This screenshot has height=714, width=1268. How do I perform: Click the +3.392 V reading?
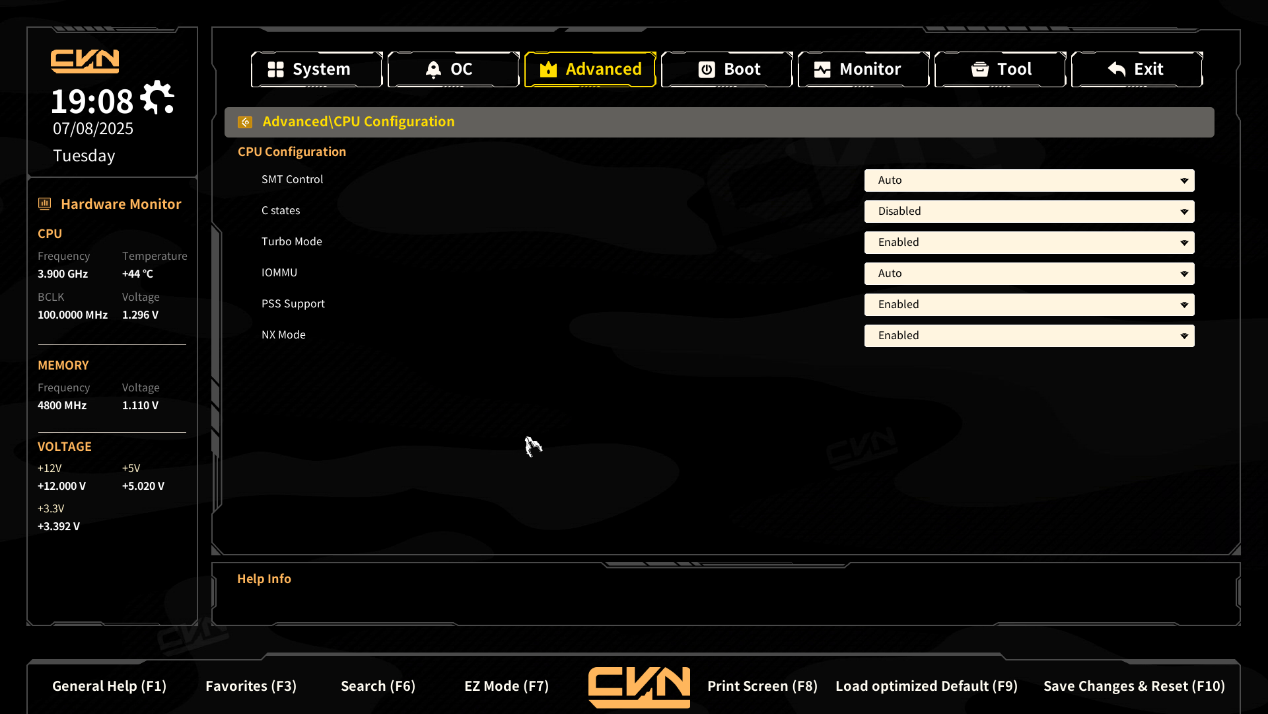tap(59, 527)
